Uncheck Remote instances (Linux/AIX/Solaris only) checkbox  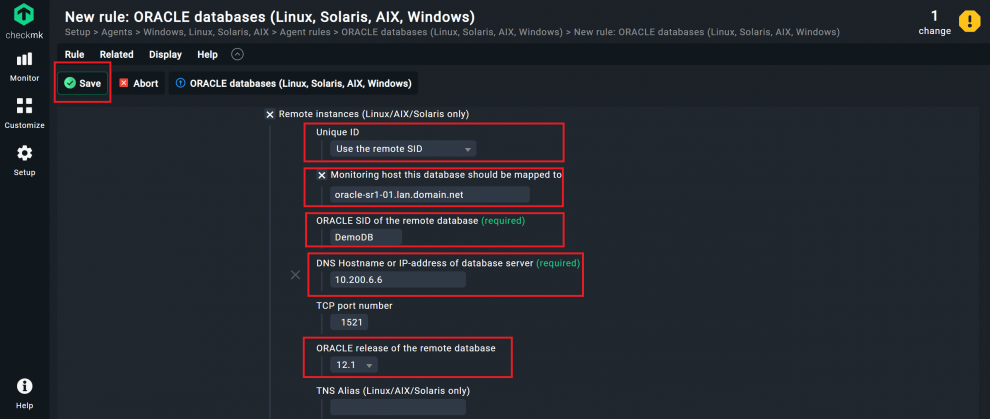(x=270, y=114)
